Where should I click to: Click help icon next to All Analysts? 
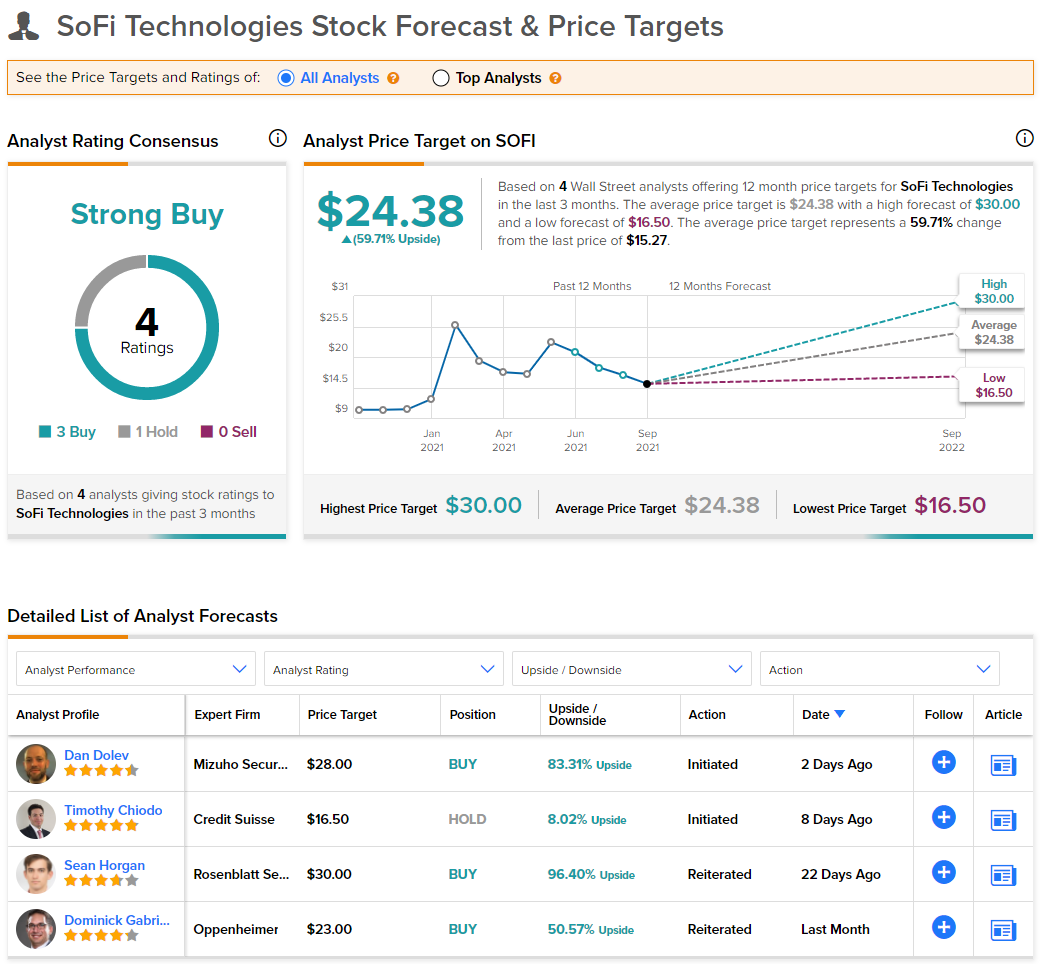click(393, 78)
